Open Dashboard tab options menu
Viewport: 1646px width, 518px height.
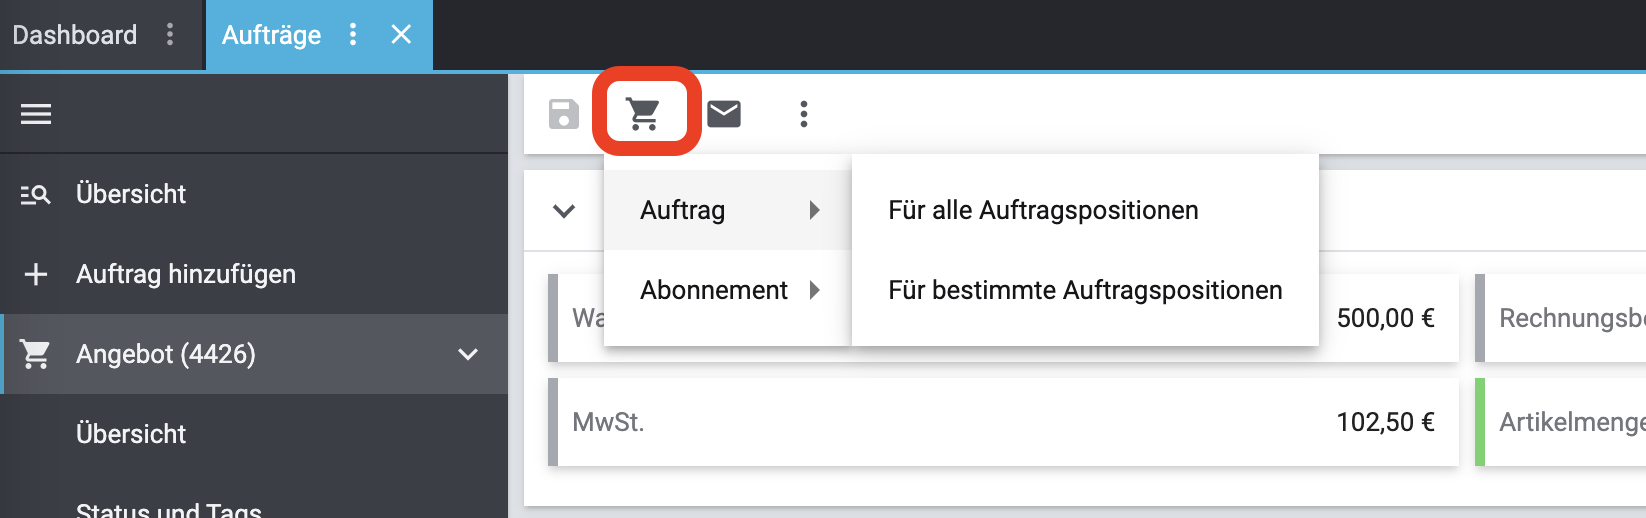click(170, 35)
